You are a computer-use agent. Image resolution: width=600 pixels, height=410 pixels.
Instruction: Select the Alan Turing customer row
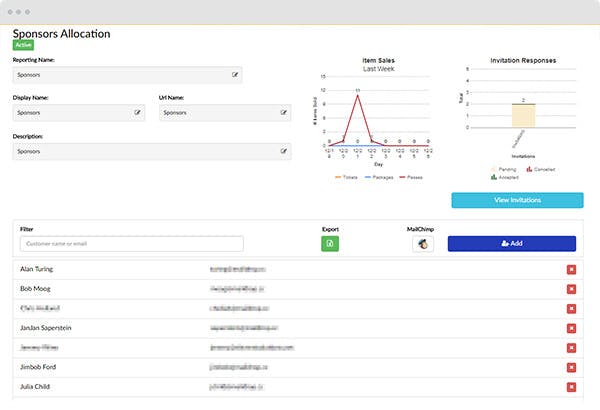point(298,270)
